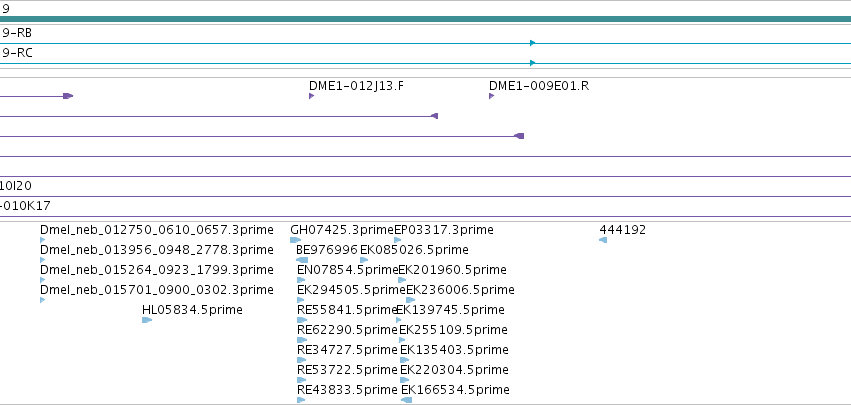
Task: Select the 9-RB transcript line
Action: coord(426,43)
